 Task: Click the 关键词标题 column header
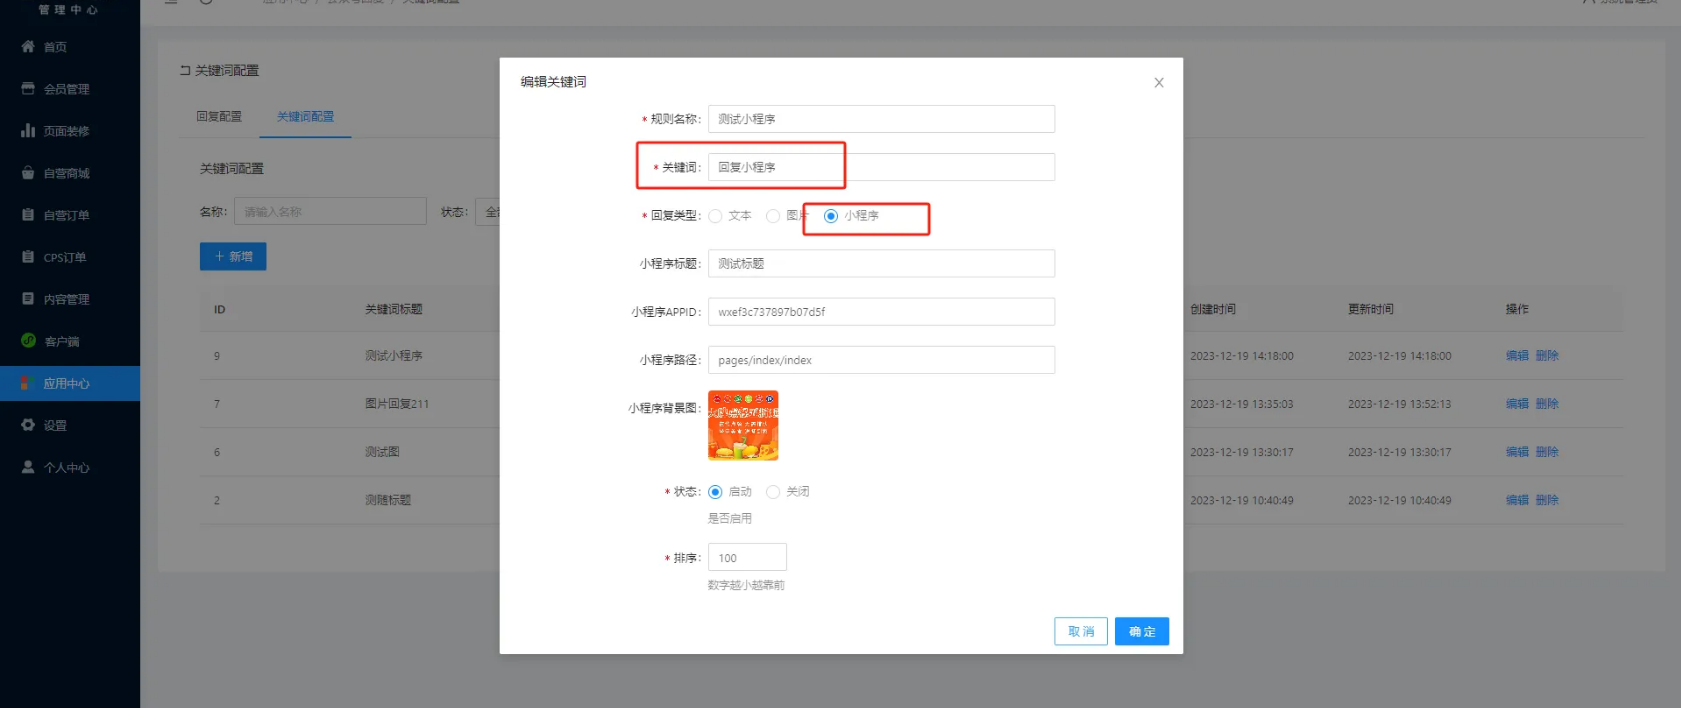[x=394, y=309]
